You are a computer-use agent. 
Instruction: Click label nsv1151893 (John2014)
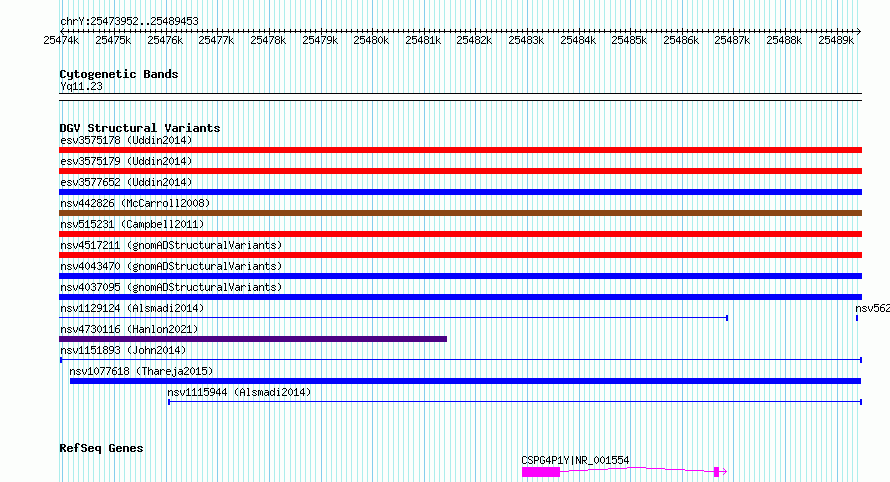click(x=123, y=350)
